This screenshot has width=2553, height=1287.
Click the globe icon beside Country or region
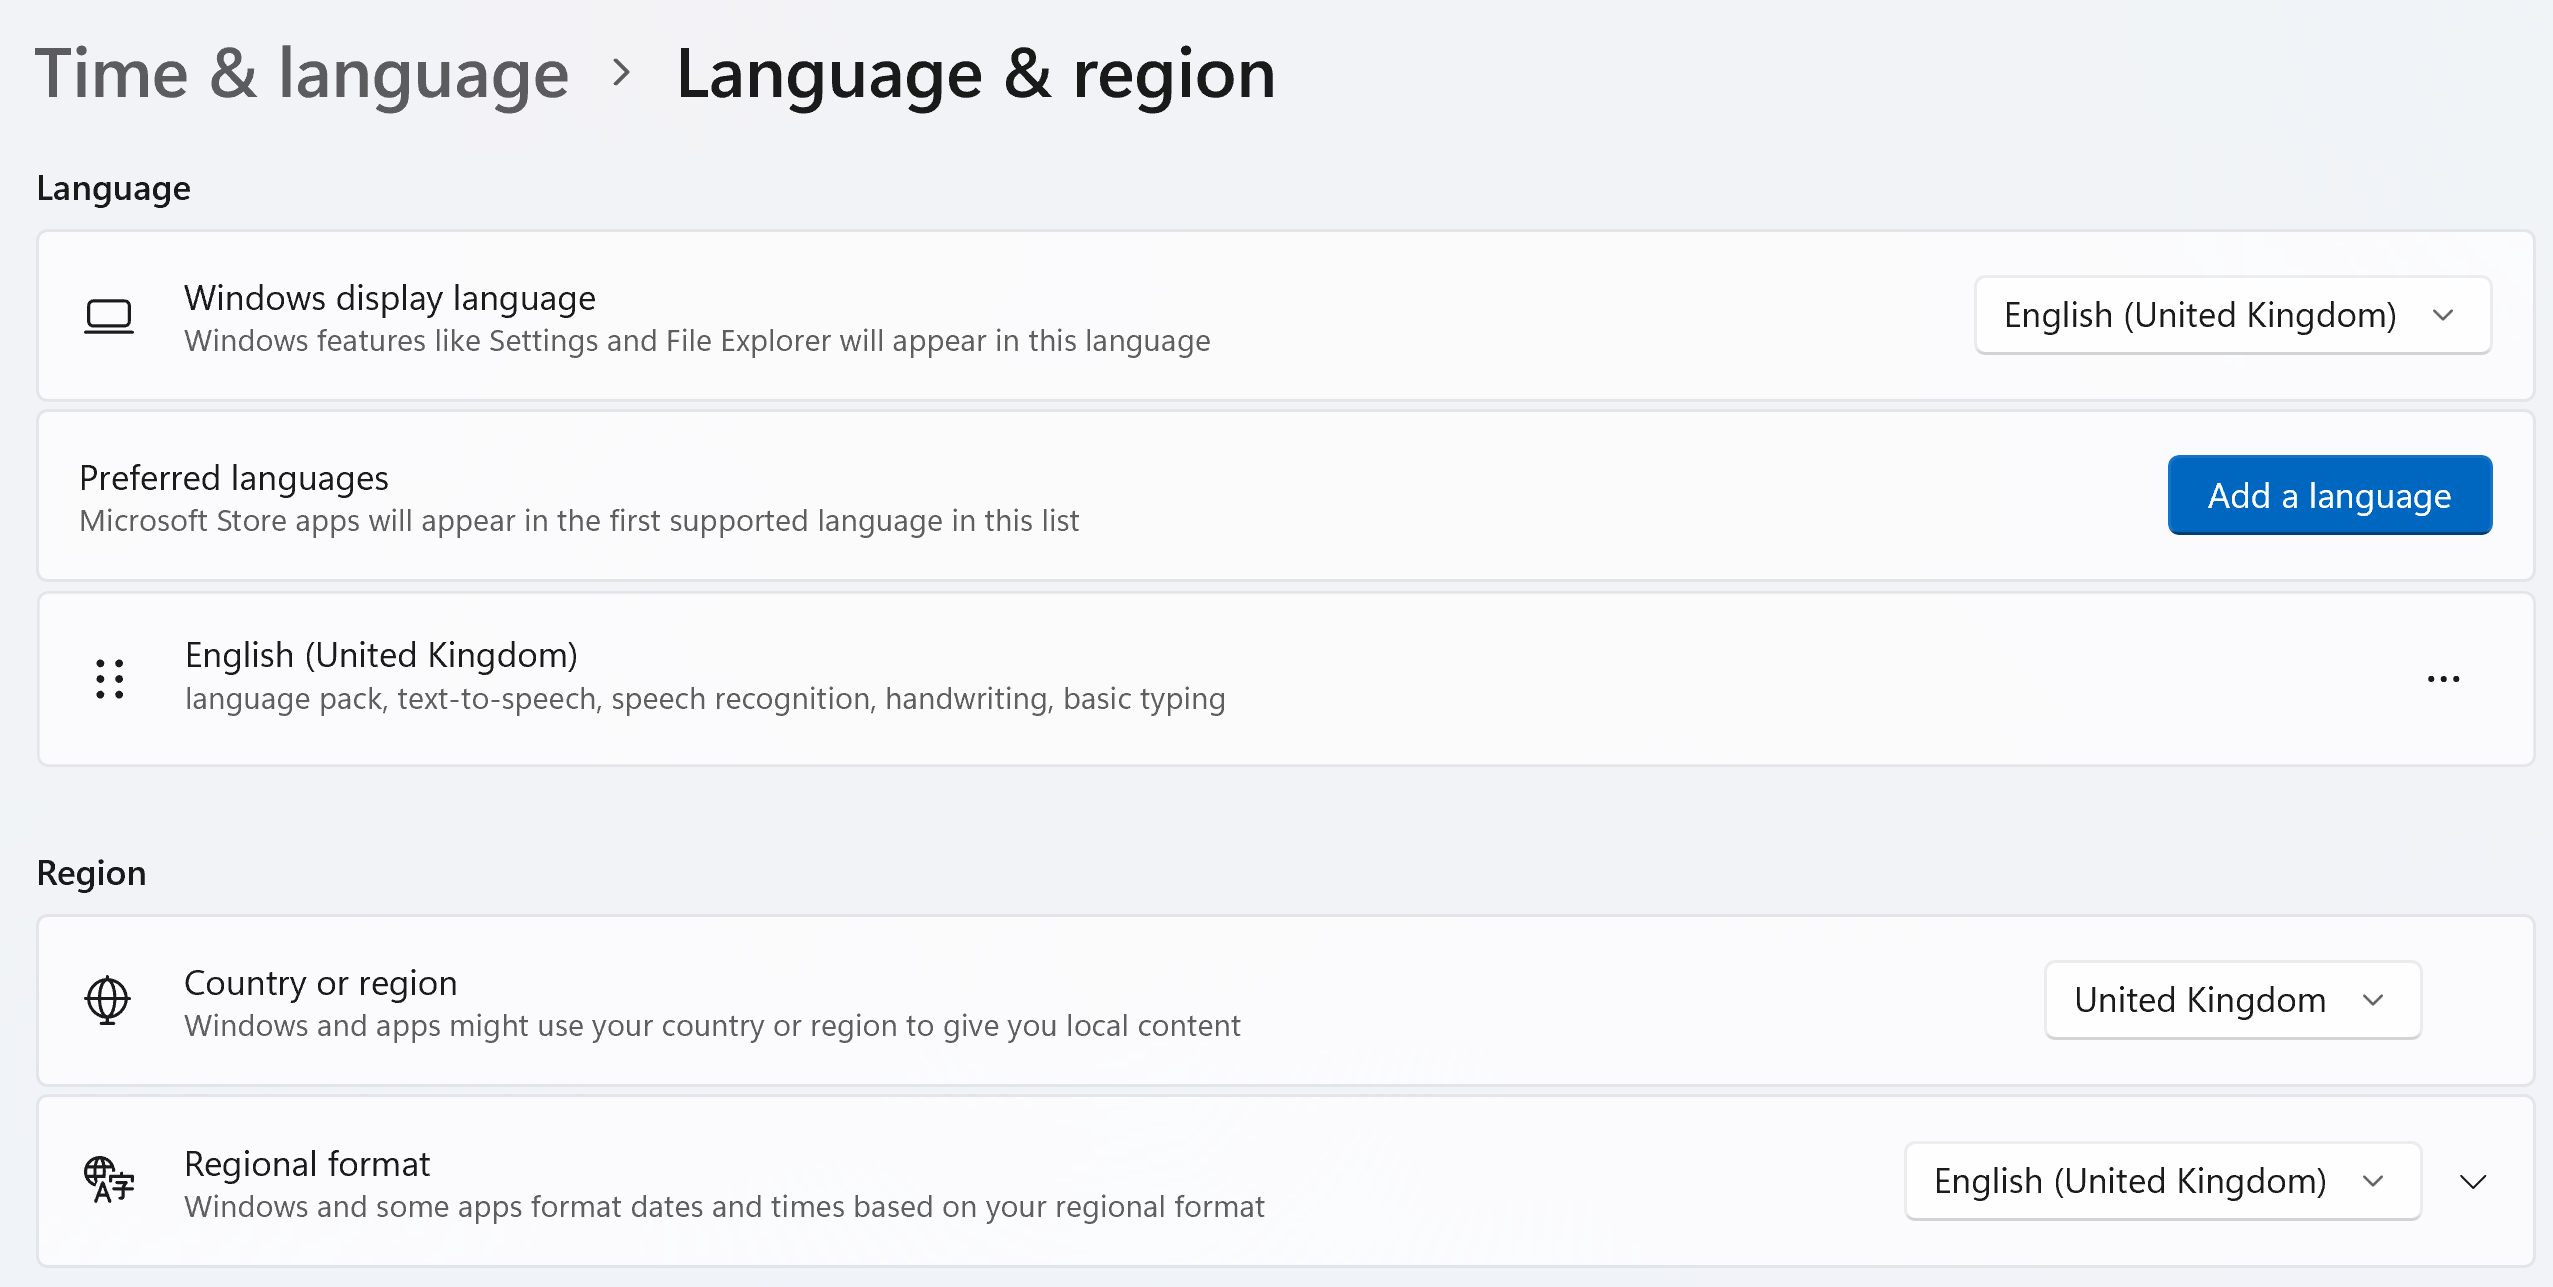pyautogui.click(x=107, y=1000)
